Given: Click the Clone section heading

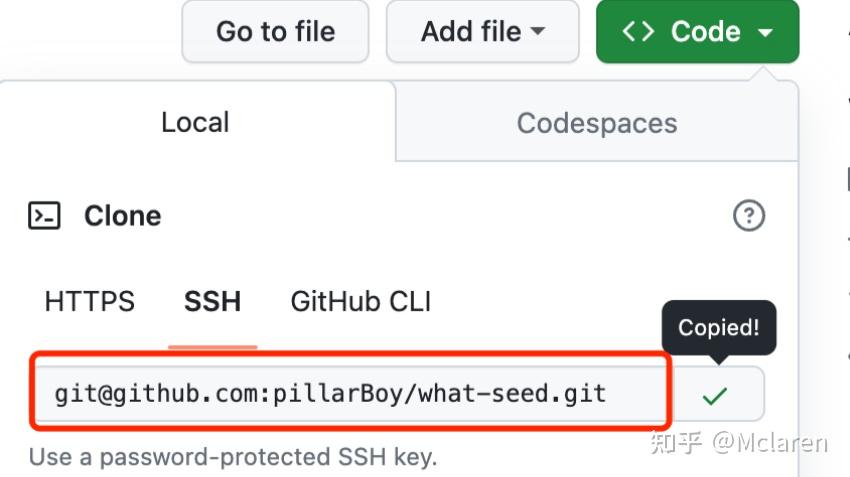Looking at the screenshot, I should pyautogui.click(x=123, y=216).
